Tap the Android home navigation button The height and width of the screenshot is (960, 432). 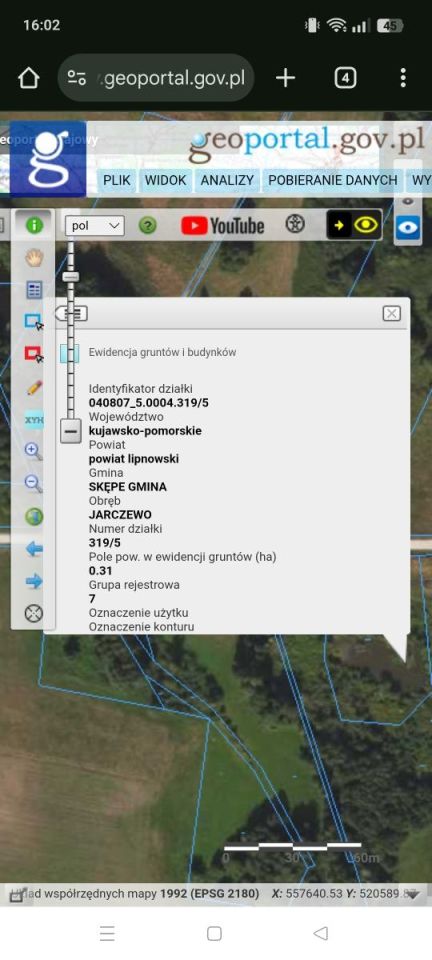(x=214, y=933)
